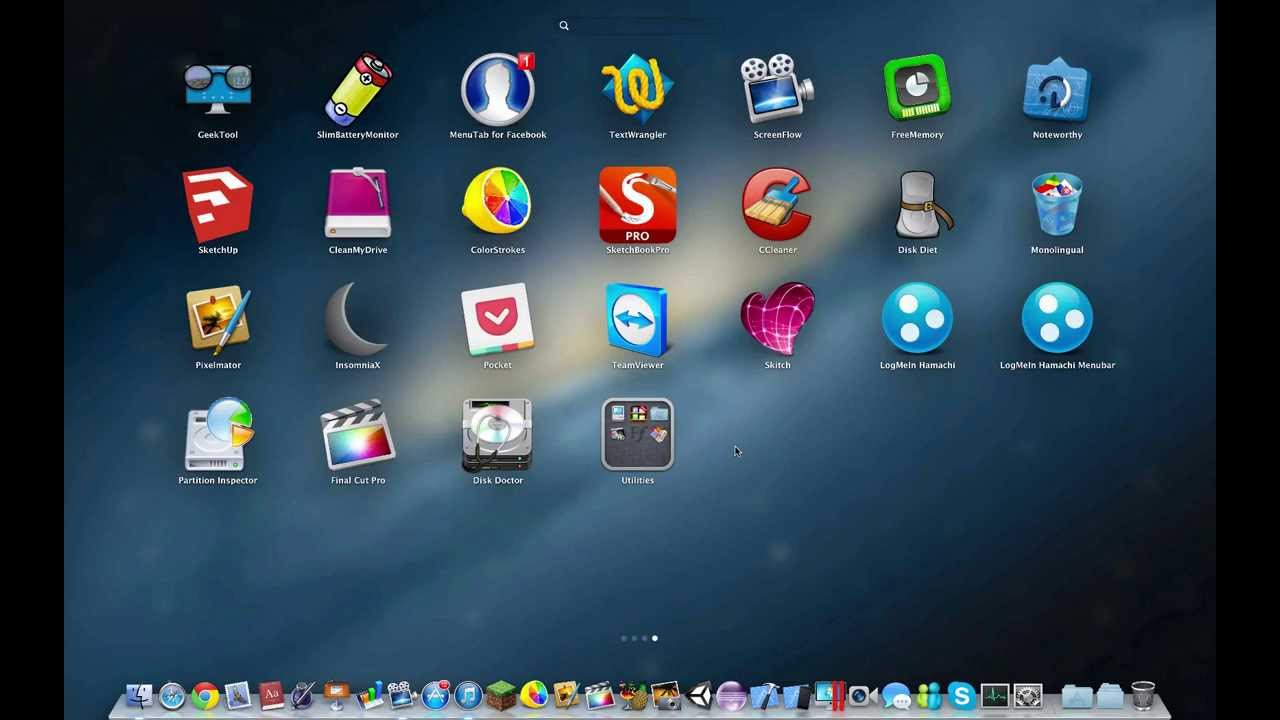Open Final Cut Pro from Launchpad grid
This screenshot has height=720, width=1280.
click(358, 436)
